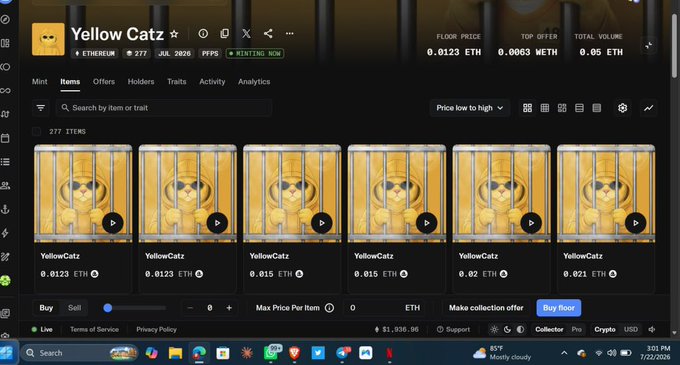Focus the Max Price Per Item ETH field
The width and height of the screenshot is (680, 365).
tap(384, 308)
